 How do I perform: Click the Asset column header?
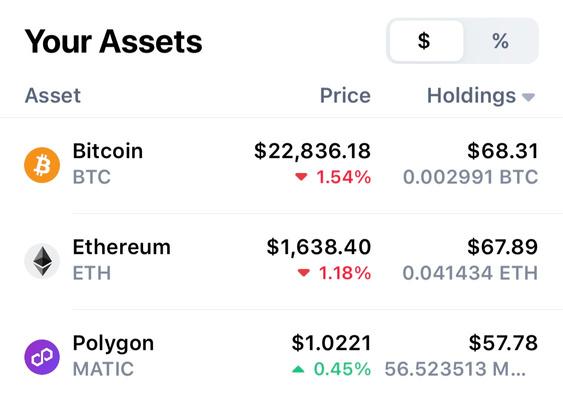point(53,96)
